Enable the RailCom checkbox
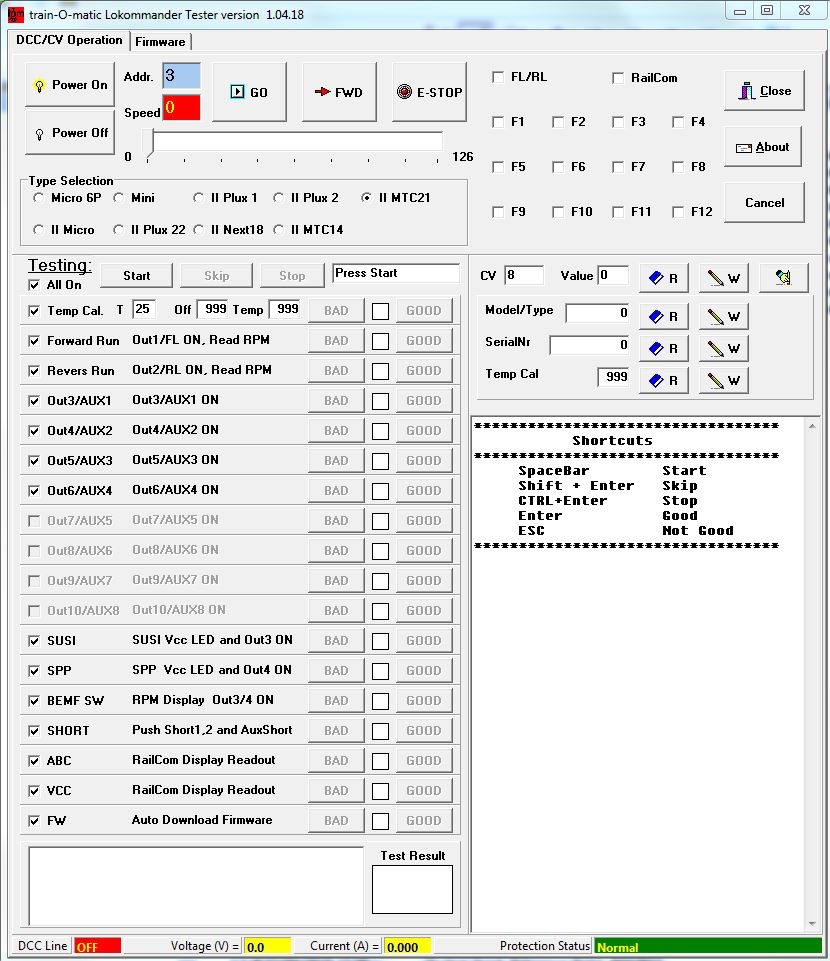The image size is (830, 961). coord(618,78)
